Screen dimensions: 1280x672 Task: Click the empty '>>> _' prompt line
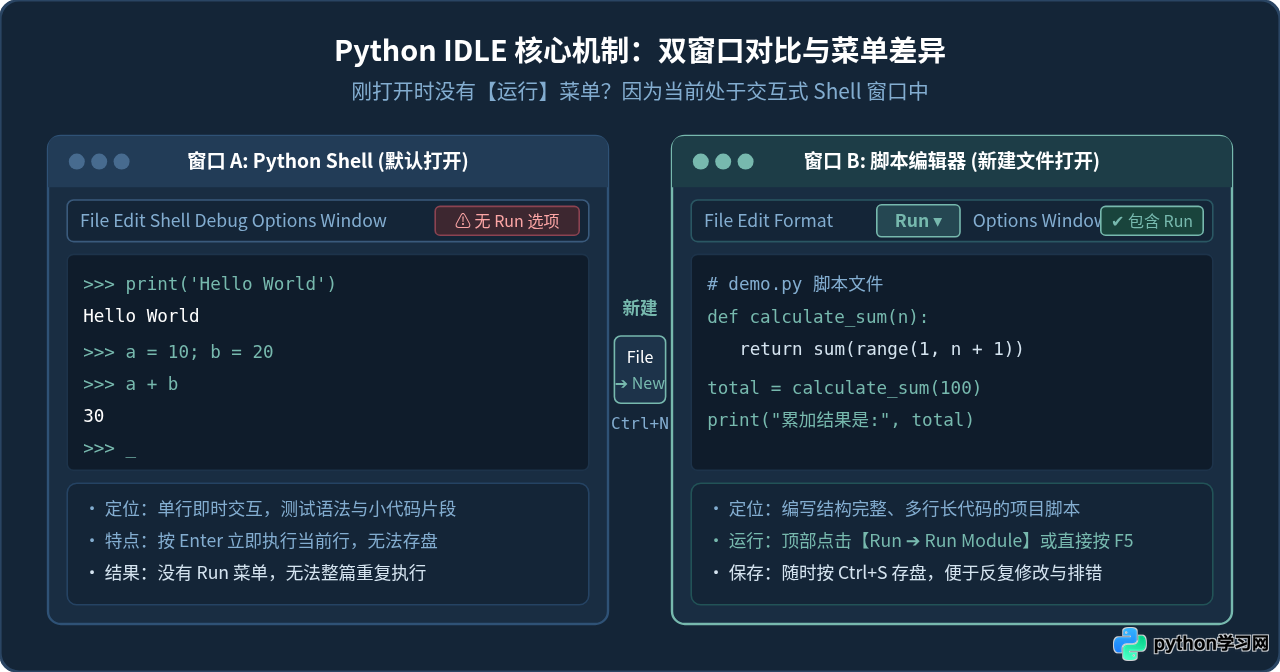coord(109,448)
